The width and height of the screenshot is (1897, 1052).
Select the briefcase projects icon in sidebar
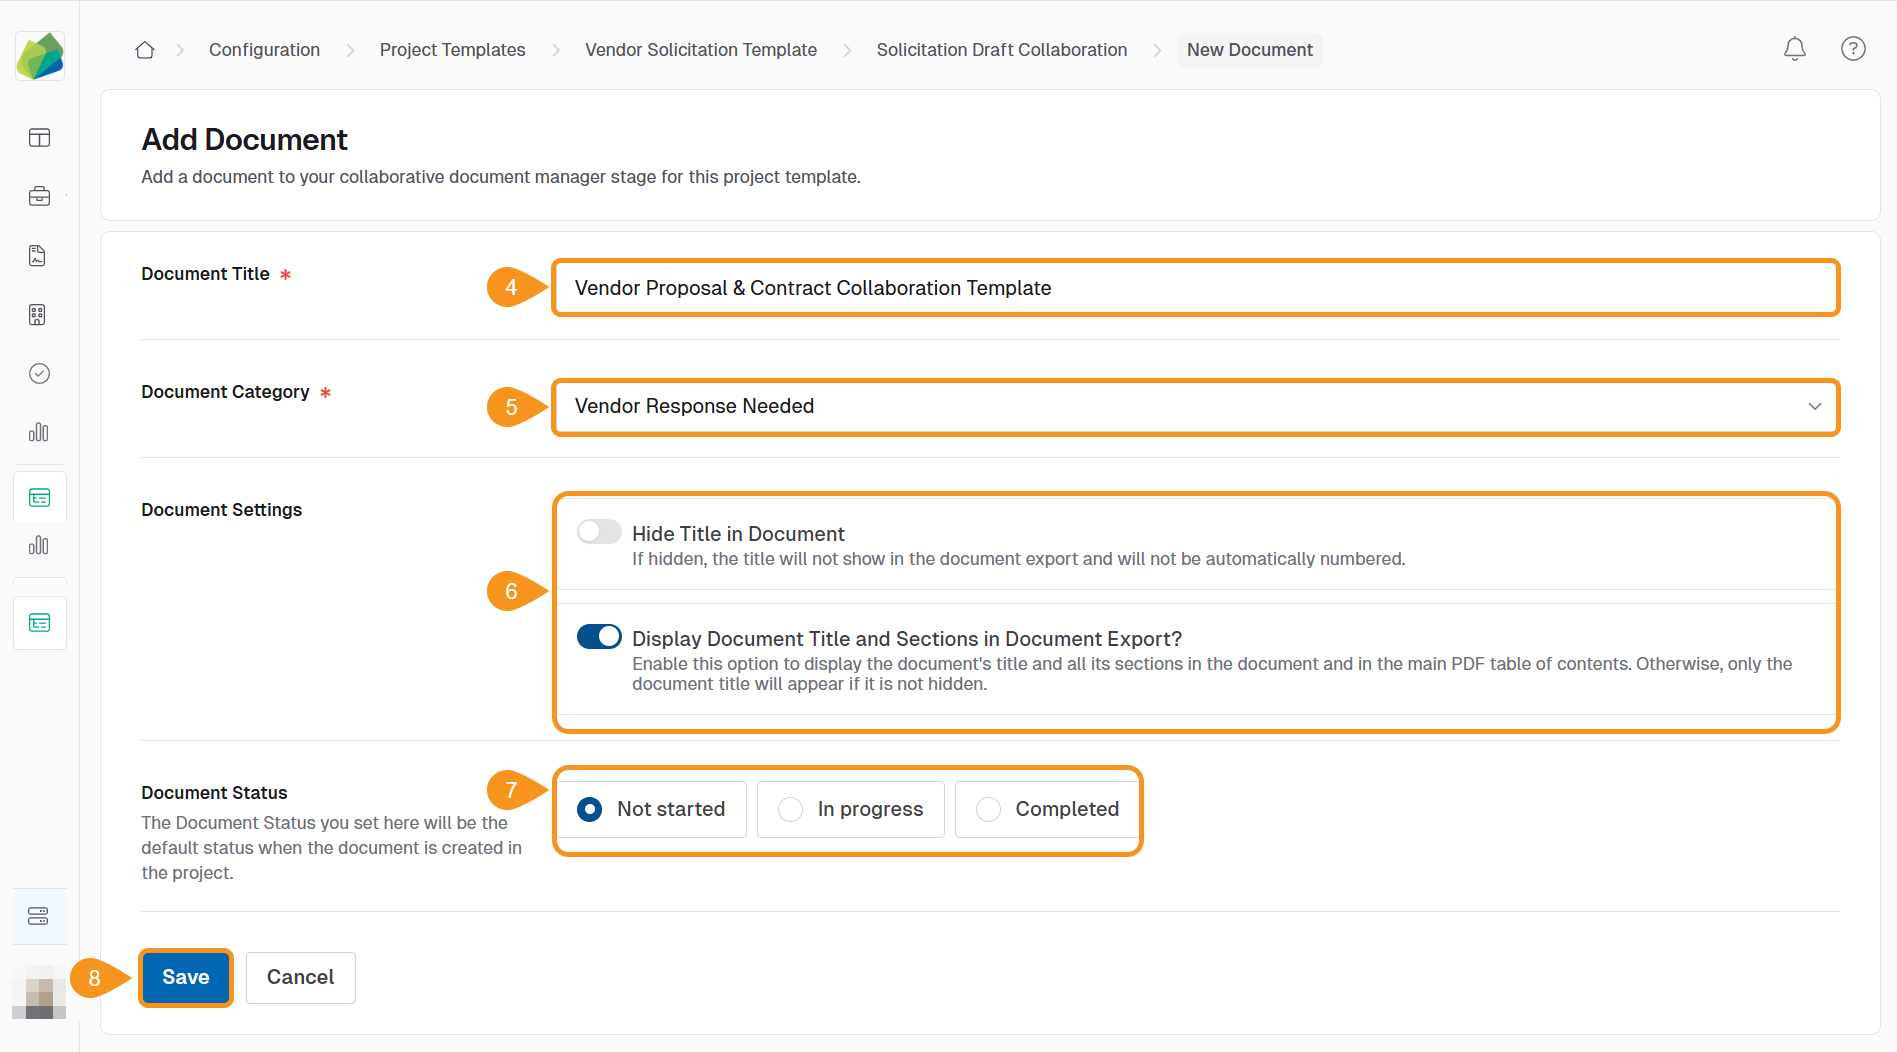[x=39, y=196]
